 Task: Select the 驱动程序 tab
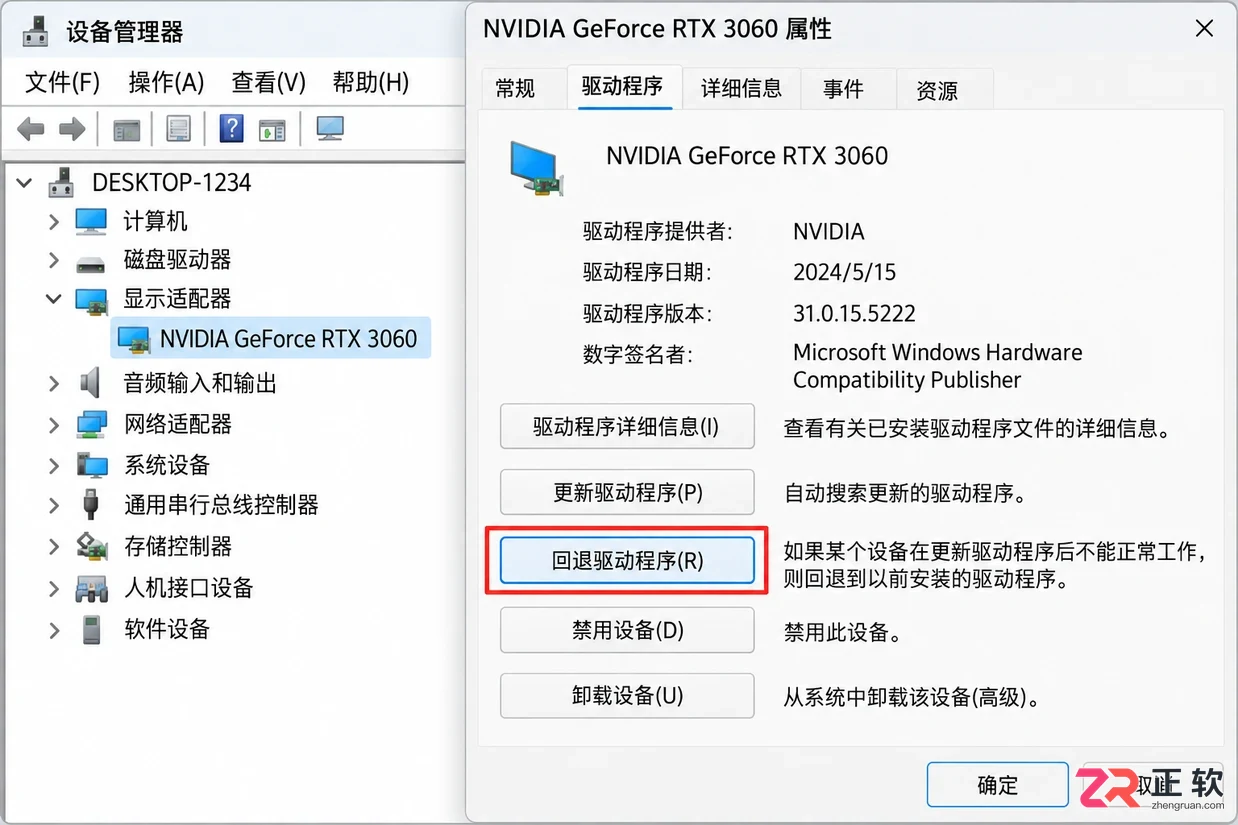(624, 87)
